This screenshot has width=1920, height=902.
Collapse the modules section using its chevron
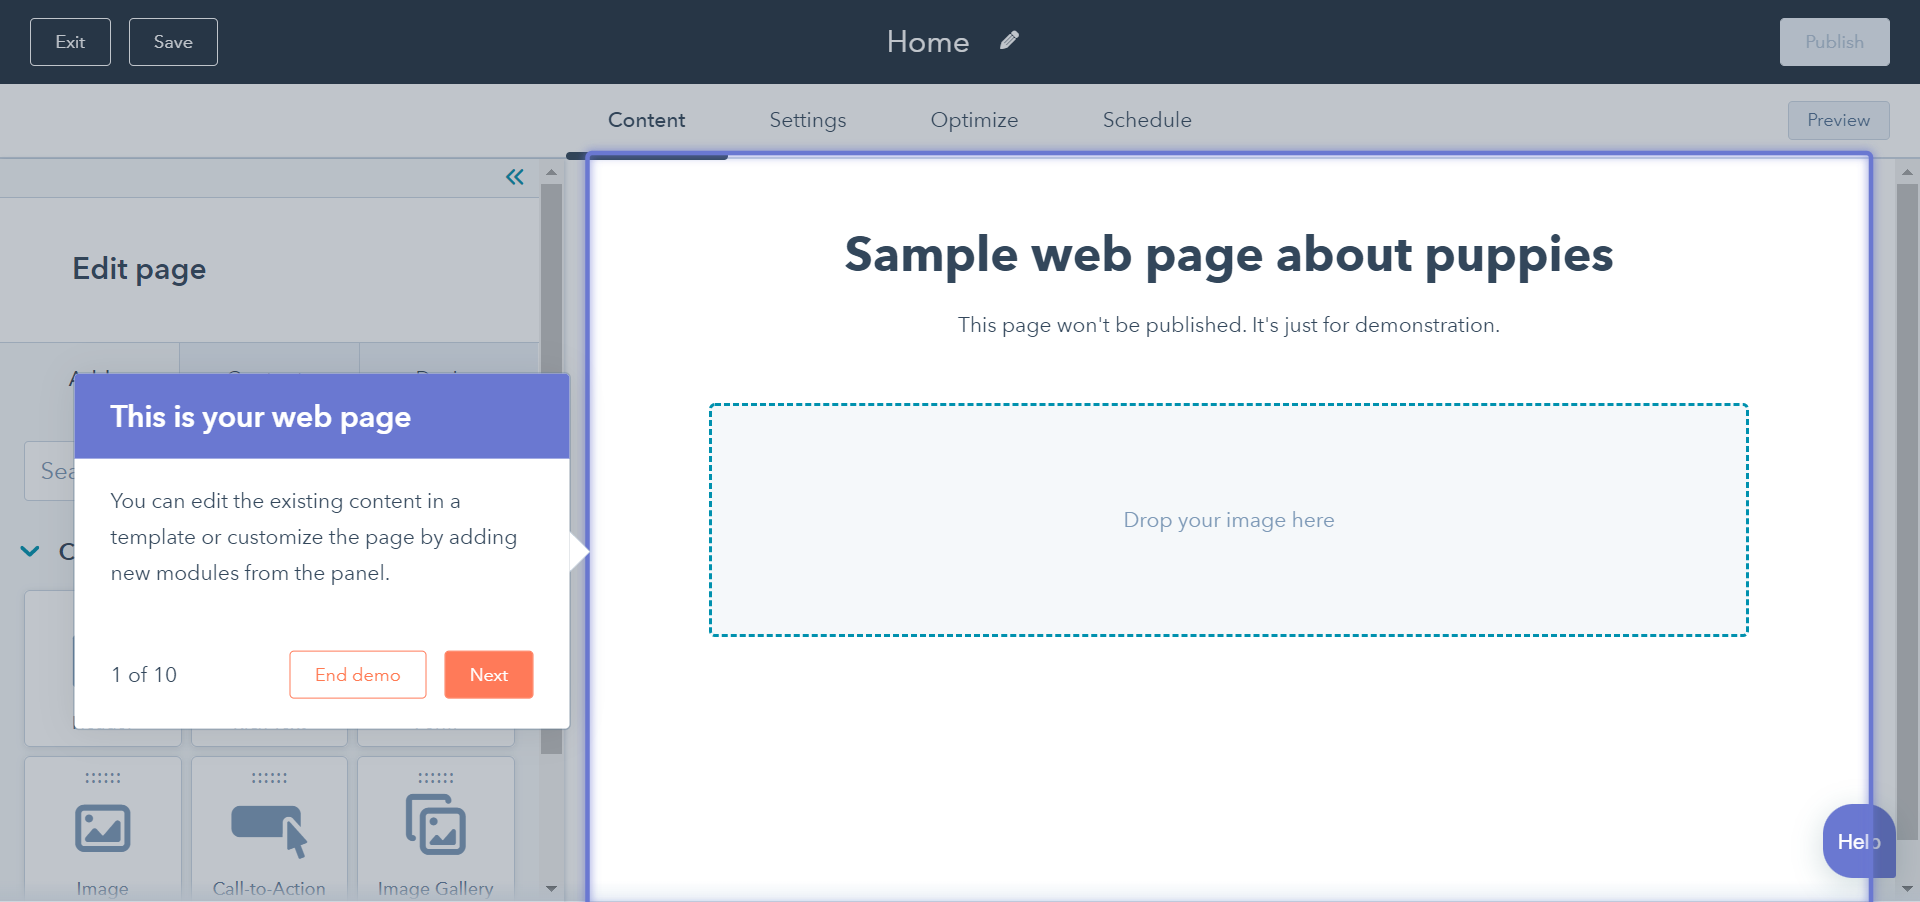click(x=29, y=551)
